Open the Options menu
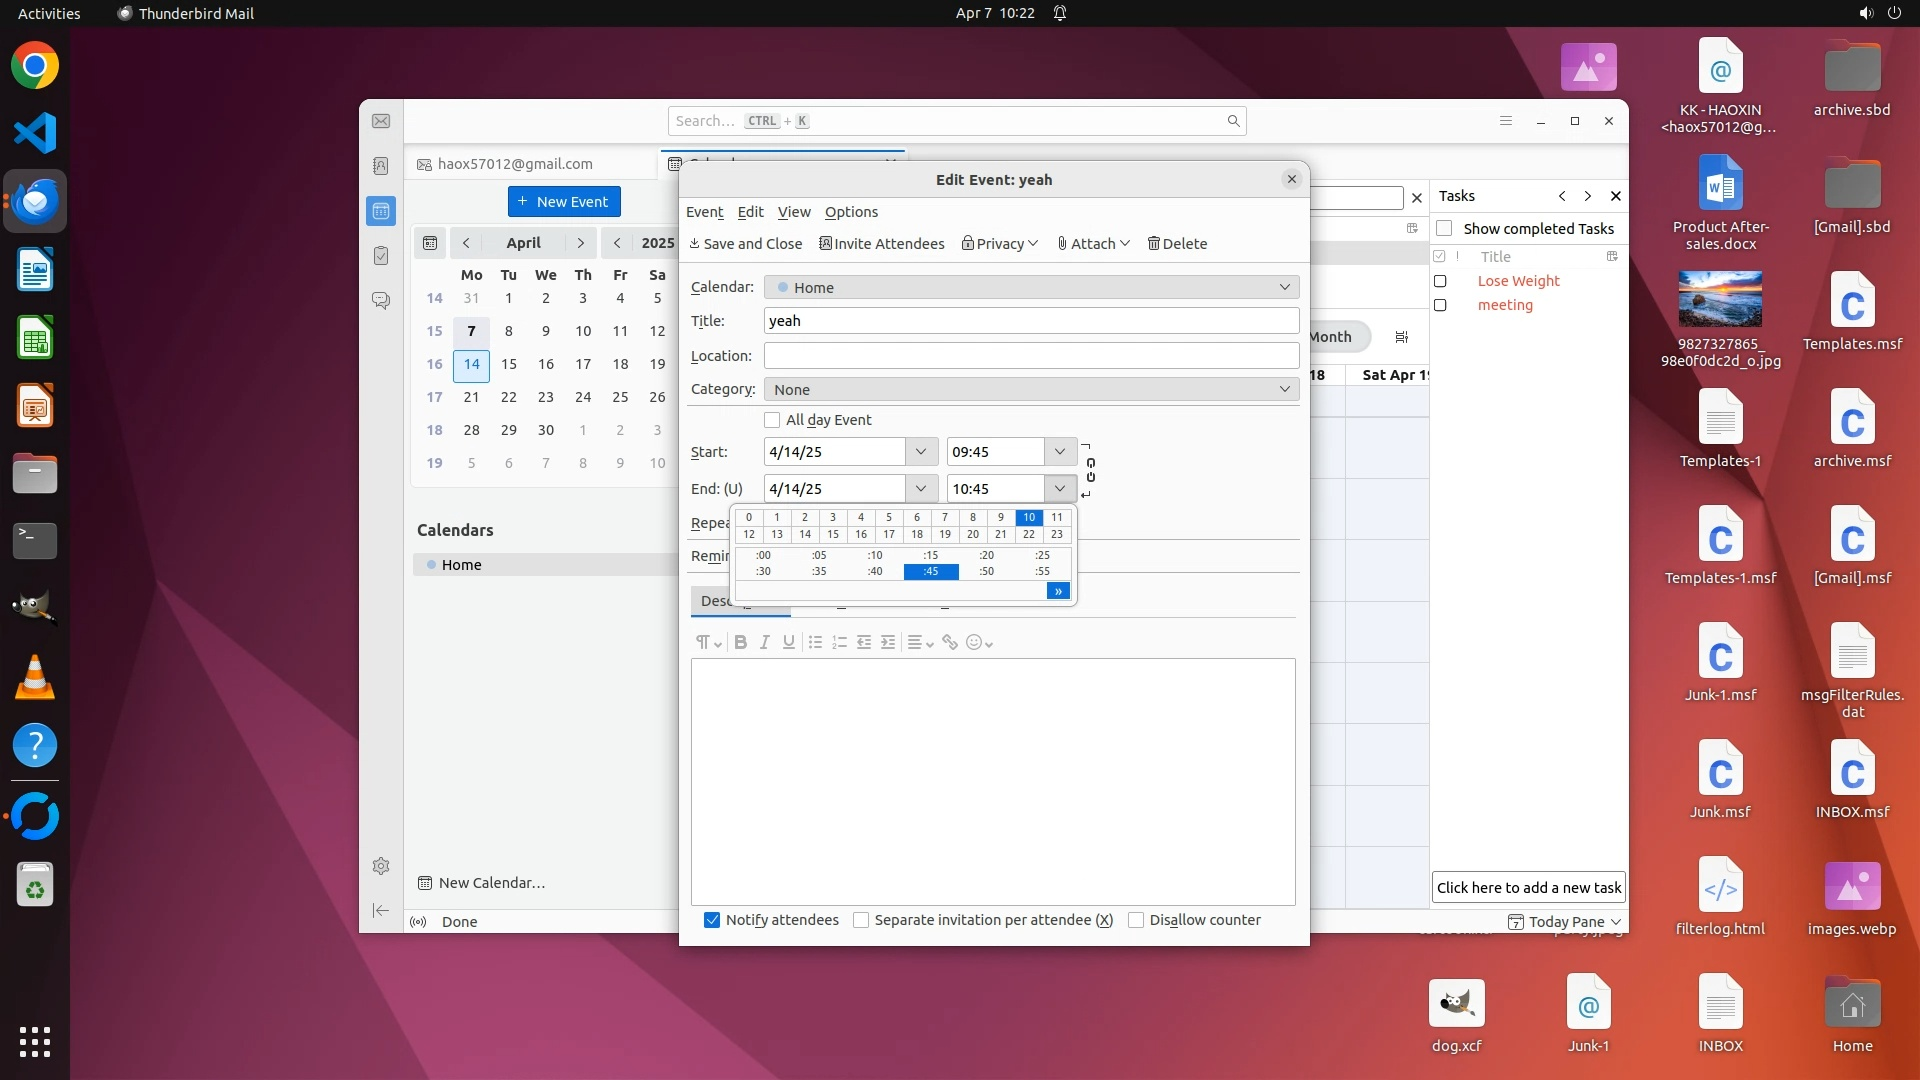Viewport: 1920px width, 1080px height. [x=851, y=212]
